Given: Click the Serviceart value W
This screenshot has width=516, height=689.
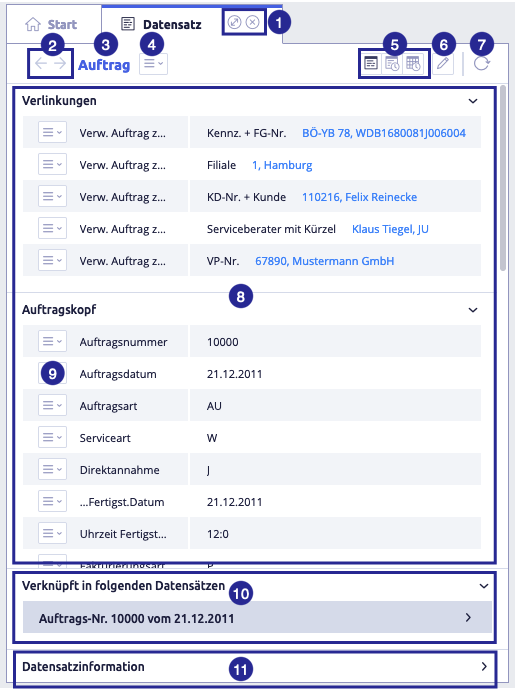Looking at the screenshot, I should [212, 439].
